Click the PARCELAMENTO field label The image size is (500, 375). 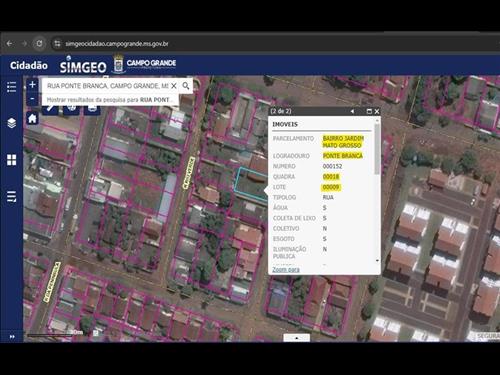(x=293, y=138)
